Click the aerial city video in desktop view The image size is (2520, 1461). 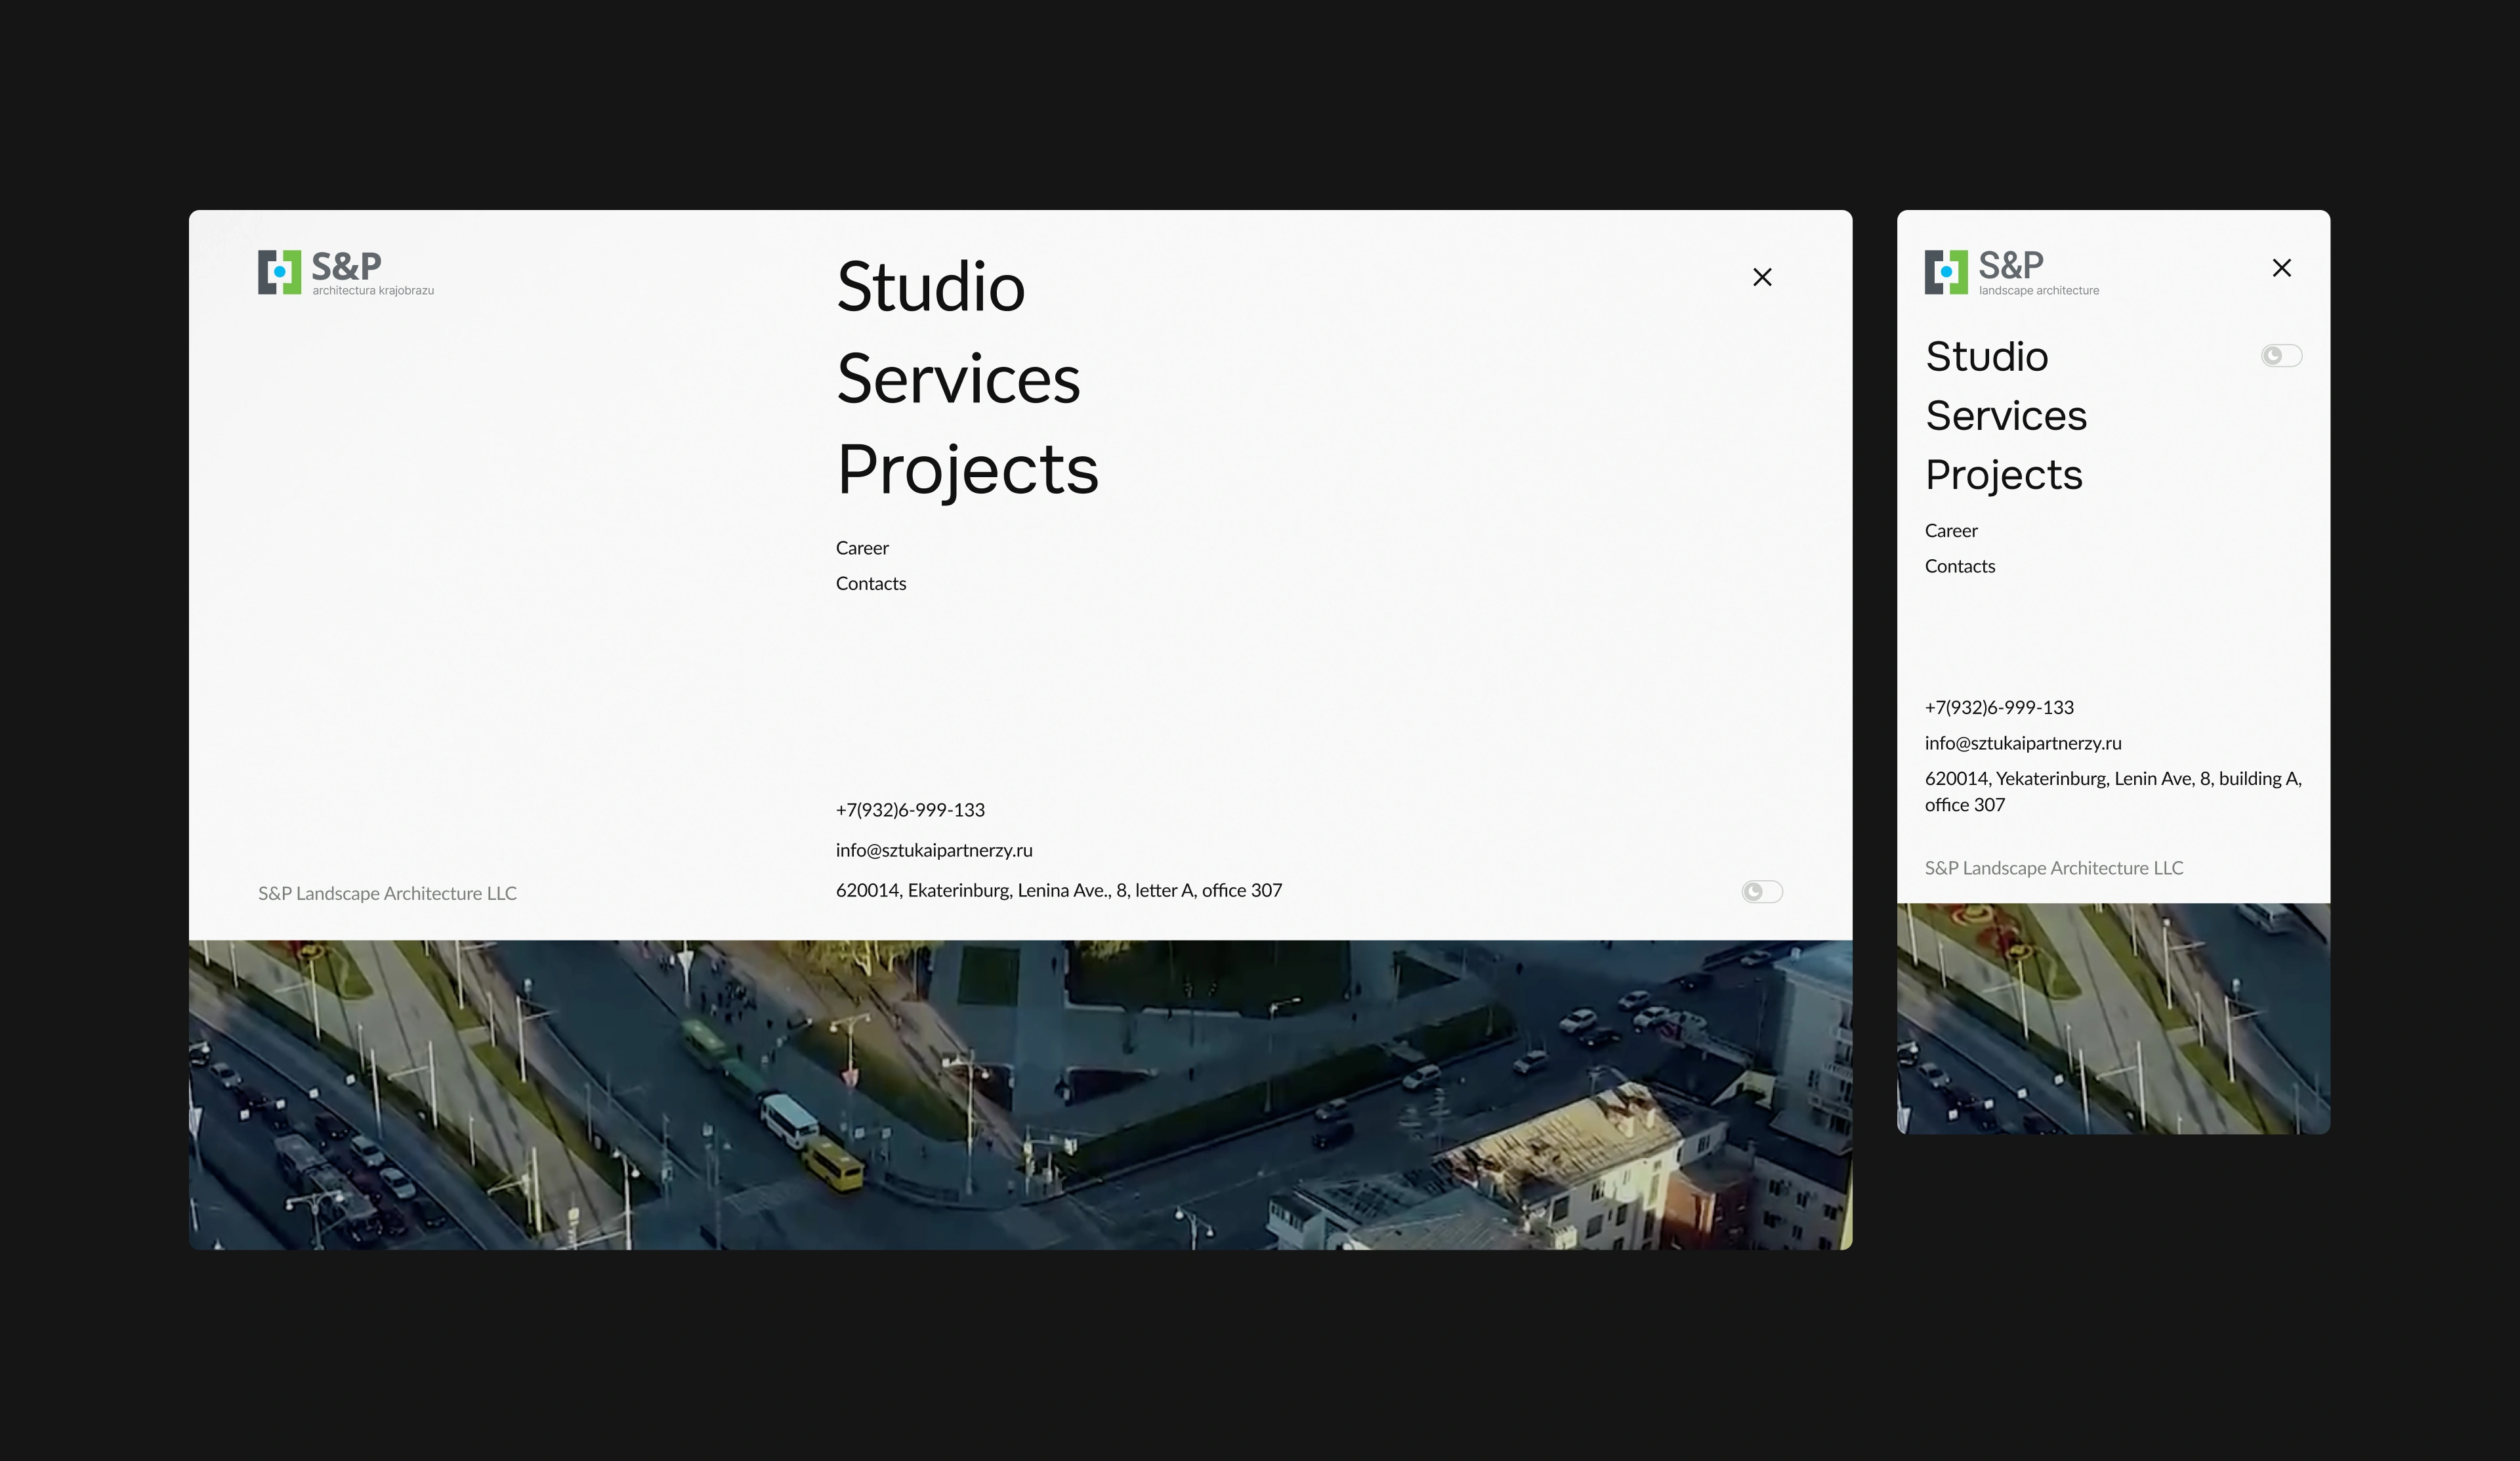click(1020, 1095)
